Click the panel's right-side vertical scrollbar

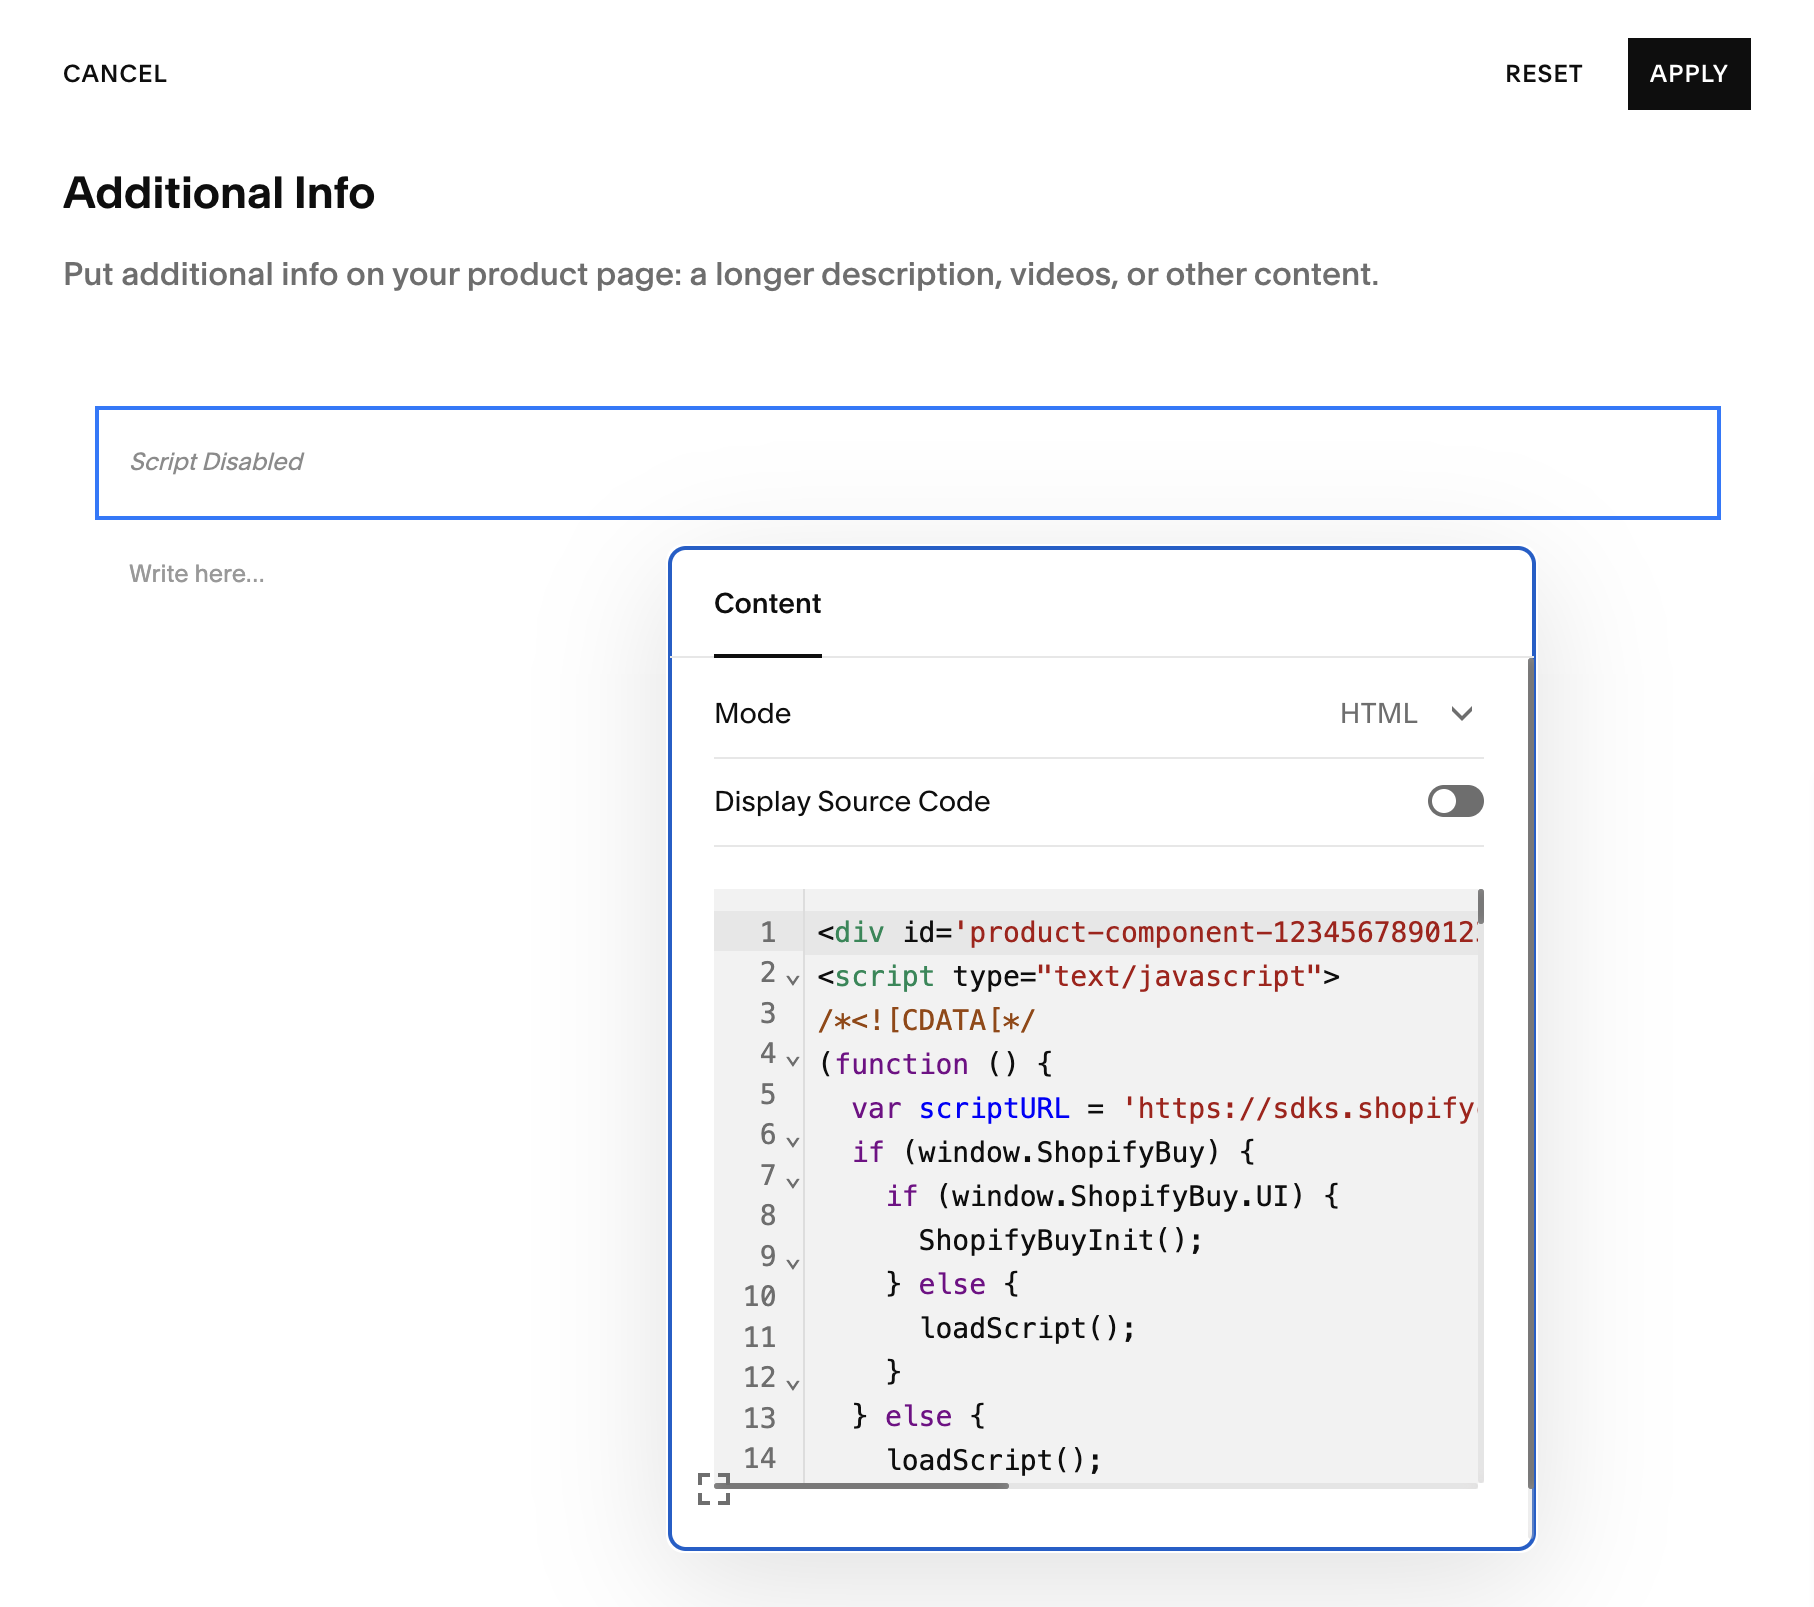click(x=1530, y=1073)
